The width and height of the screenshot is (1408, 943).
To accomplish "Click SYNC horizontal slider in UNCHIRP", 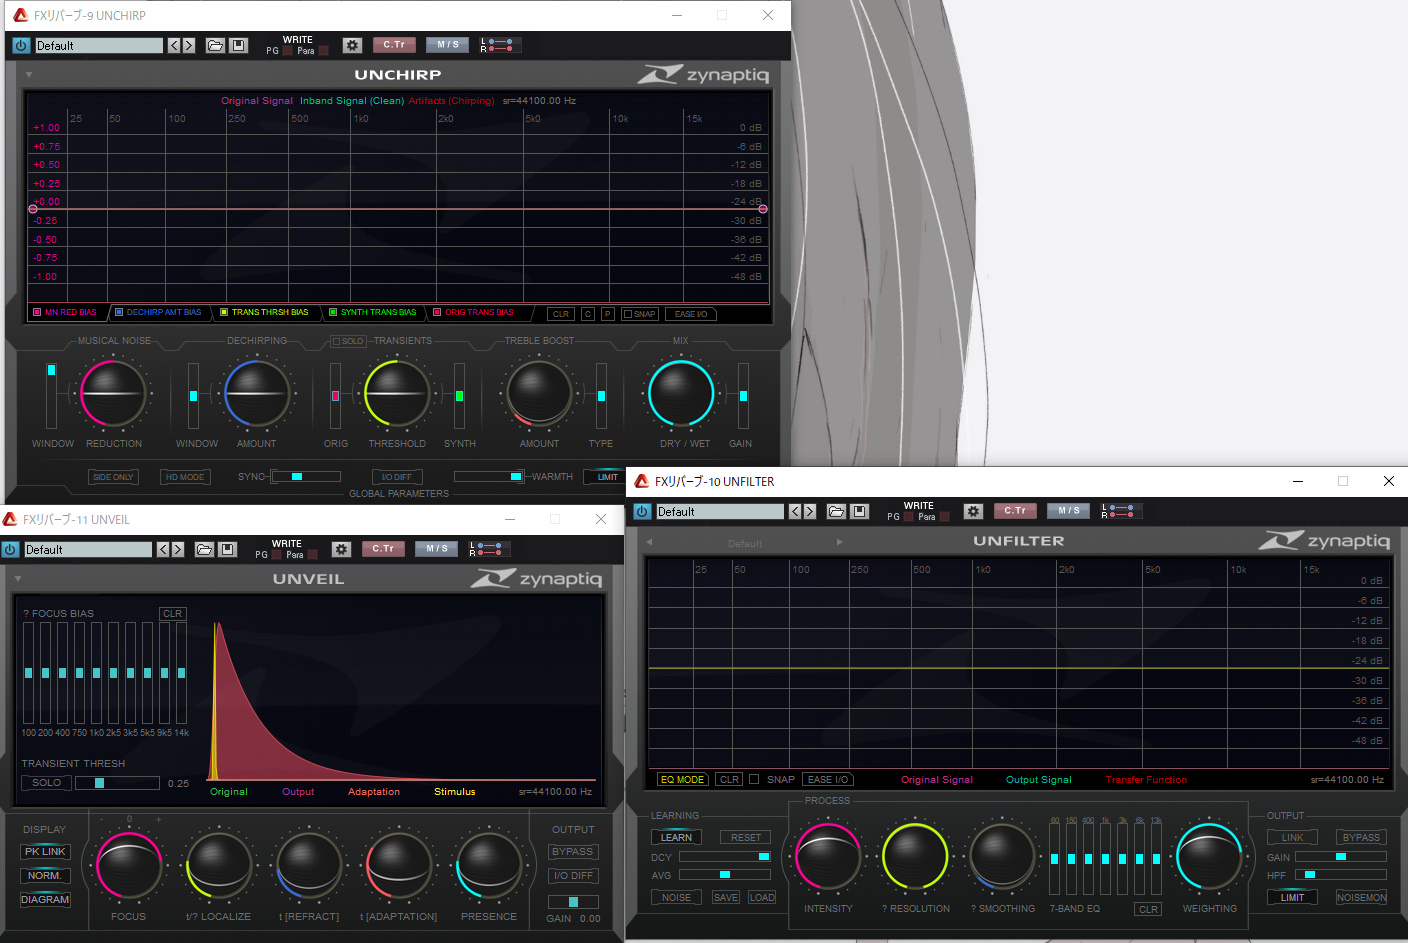I will click(x=306, y=476).
